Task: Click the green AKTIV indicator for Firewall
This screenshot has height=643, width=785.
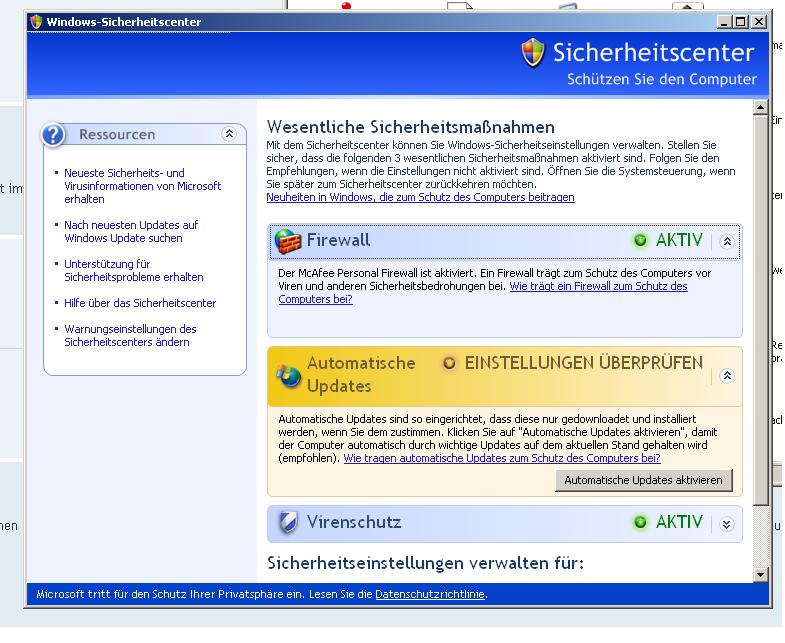Action: click(x=640, y=241)
